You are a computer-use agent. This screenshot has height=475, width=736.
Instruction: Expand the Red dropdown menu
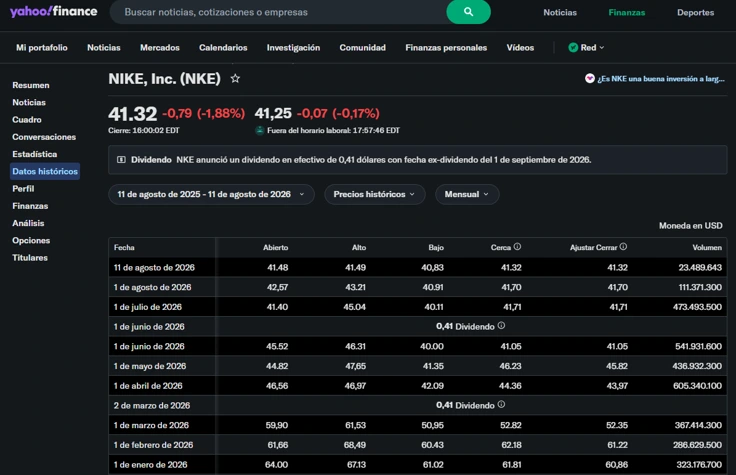coord(586,47)
